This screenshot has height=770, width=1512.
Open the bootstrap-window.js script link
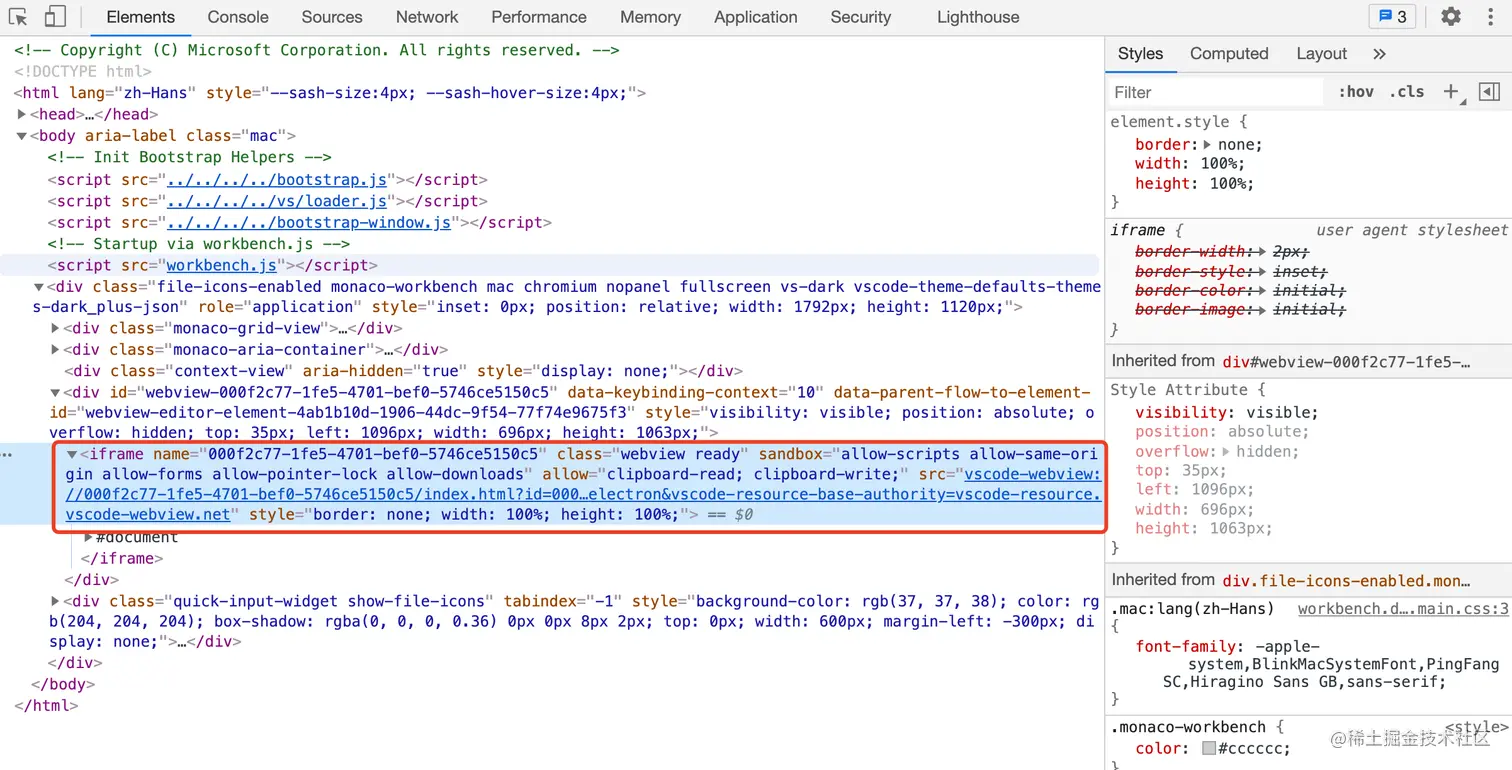[308, 223]
